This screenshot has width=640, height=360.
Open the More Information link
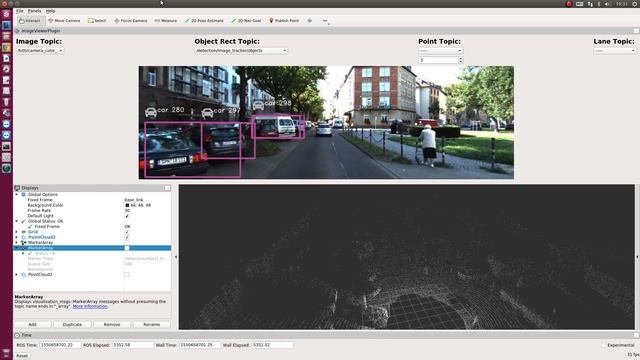point(90,306)
